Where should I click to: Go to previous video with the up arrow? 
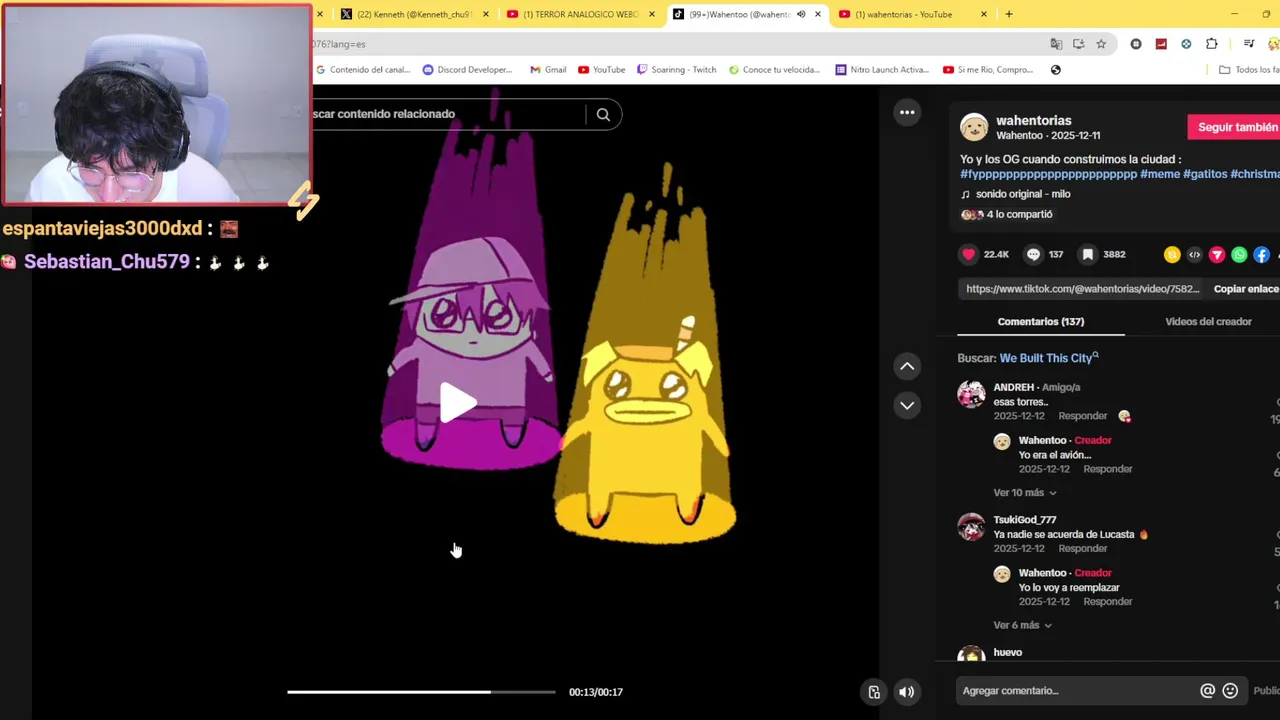click(x=907, y=366)
